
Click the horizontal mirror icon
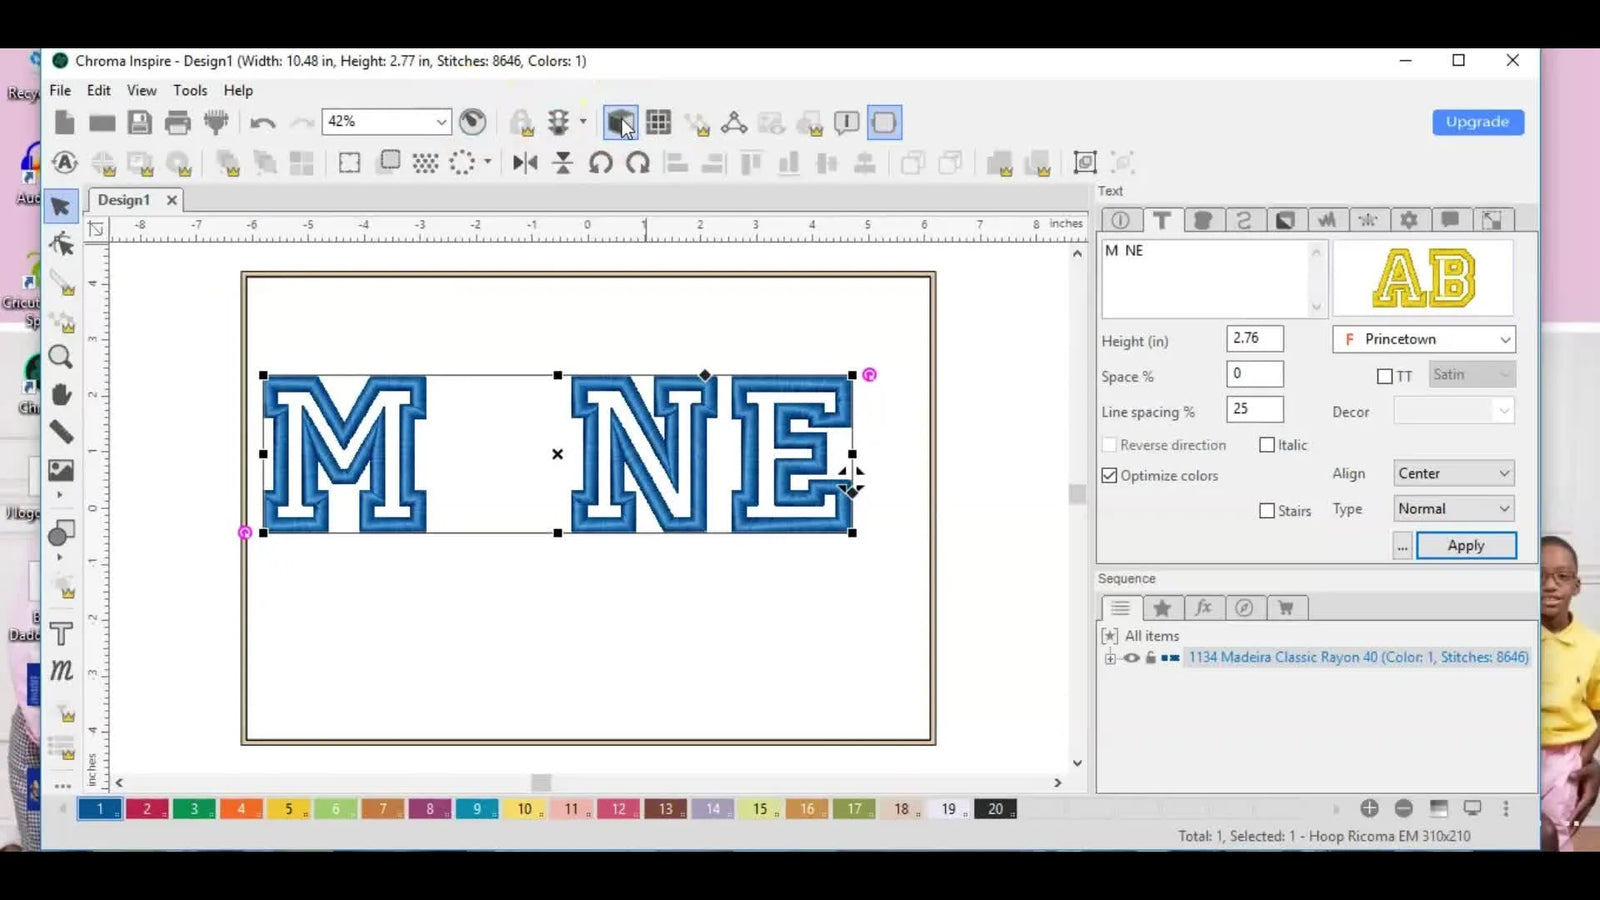[524, 161]
